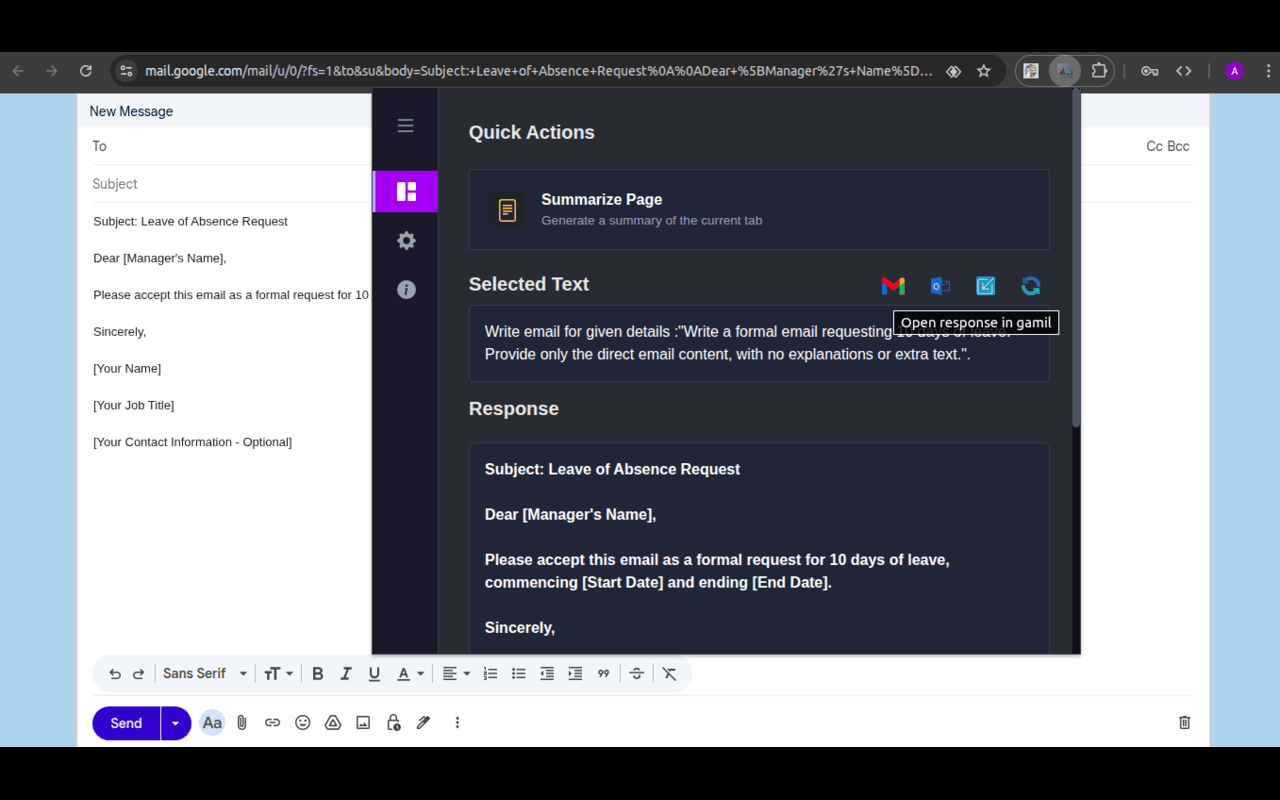This screenshot has width=1280, height=800.
Task: Attach files with paperclip icon
Action: 242,723
